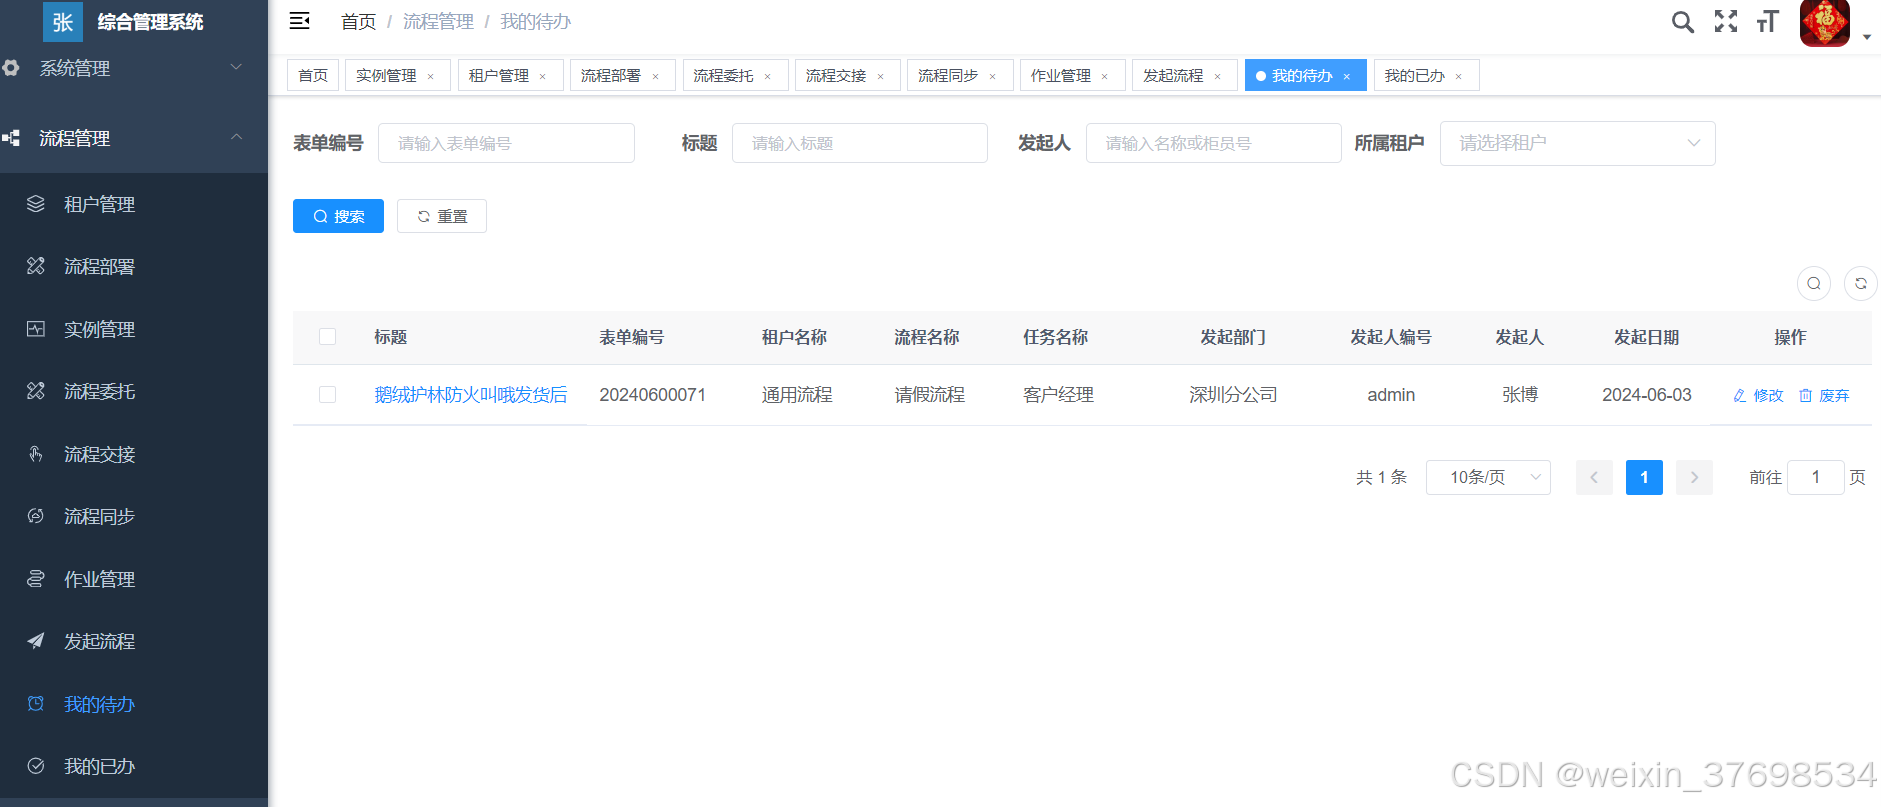Click the 共 1 条 total count
The image size is (1881, 807).
pyautogui.click(x=1381, y=477)
